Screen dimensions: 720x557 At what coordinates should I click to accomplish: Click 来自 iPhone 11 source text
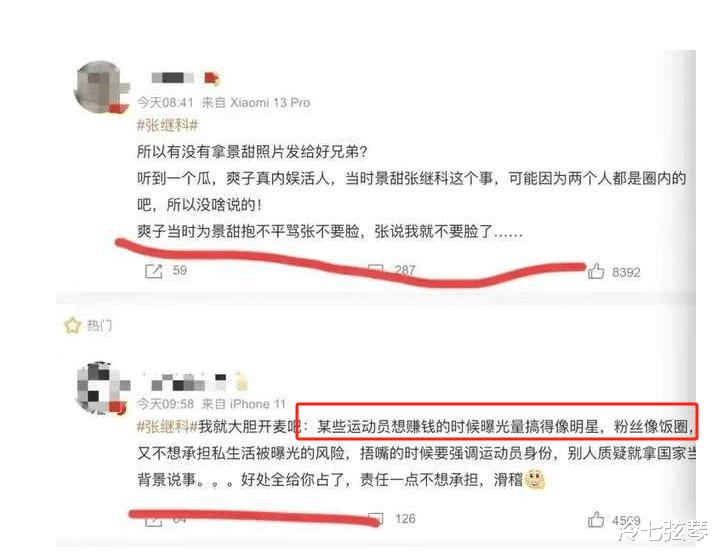[244, 404]
